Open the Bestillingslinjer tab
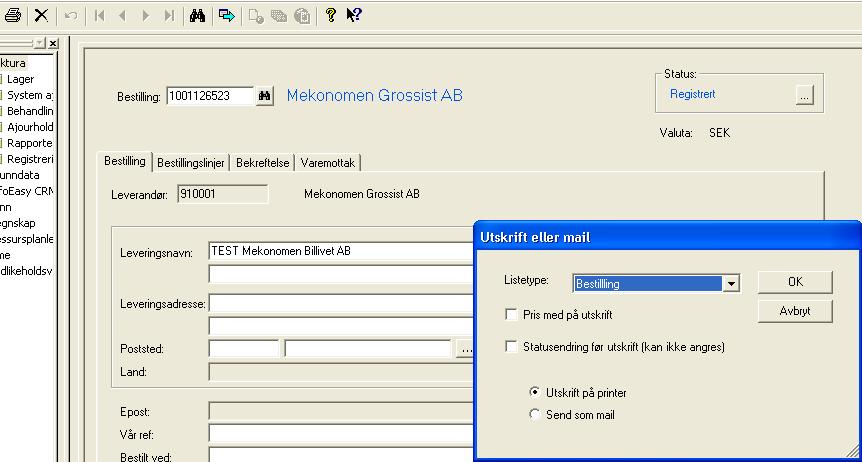 pos(191,163)
